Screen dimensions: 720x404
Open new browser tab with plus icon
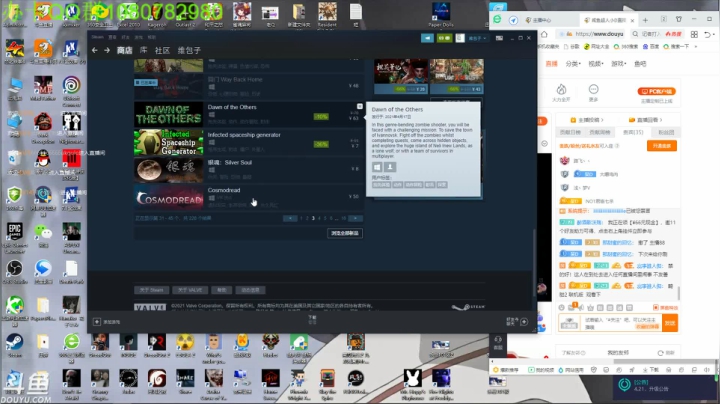pos(645,20)
